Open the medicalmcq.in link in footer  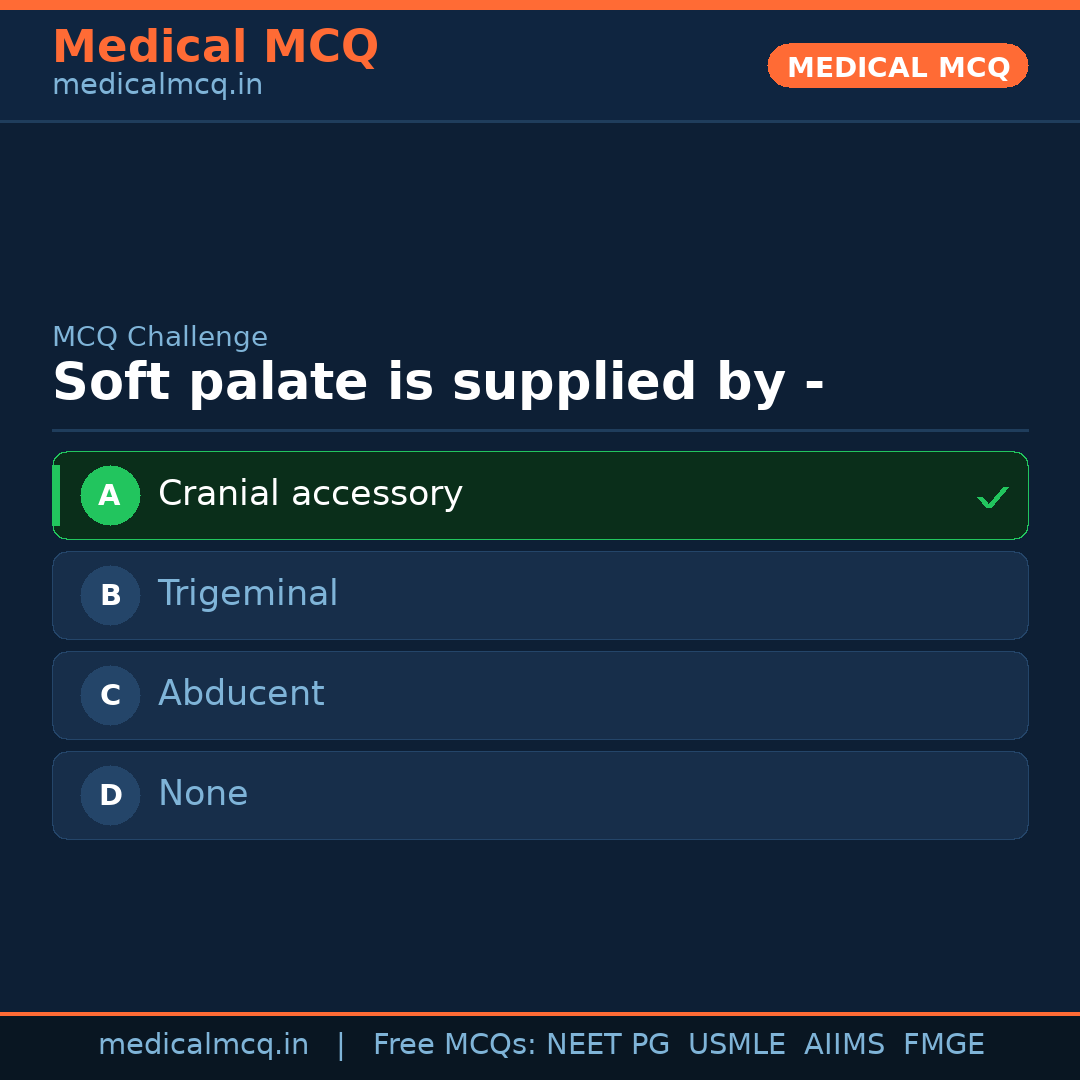[x=203, y=1045]
